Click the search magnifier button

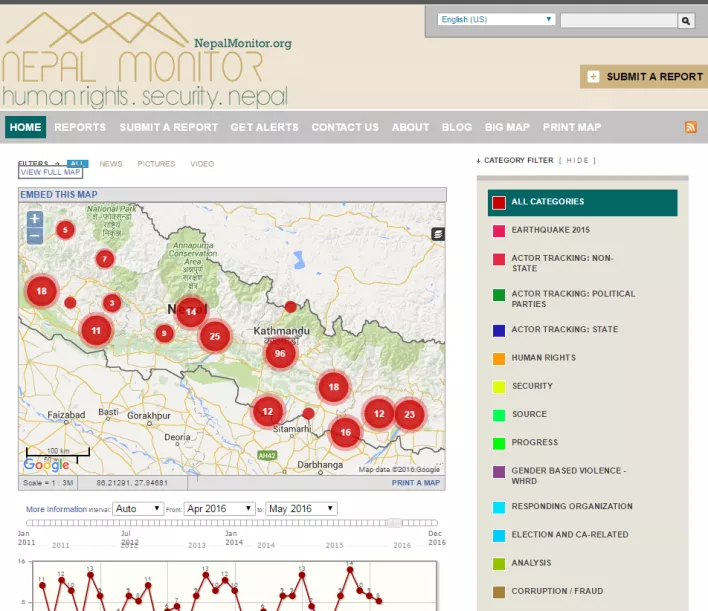pyautogui.click(x=686, y=20)
